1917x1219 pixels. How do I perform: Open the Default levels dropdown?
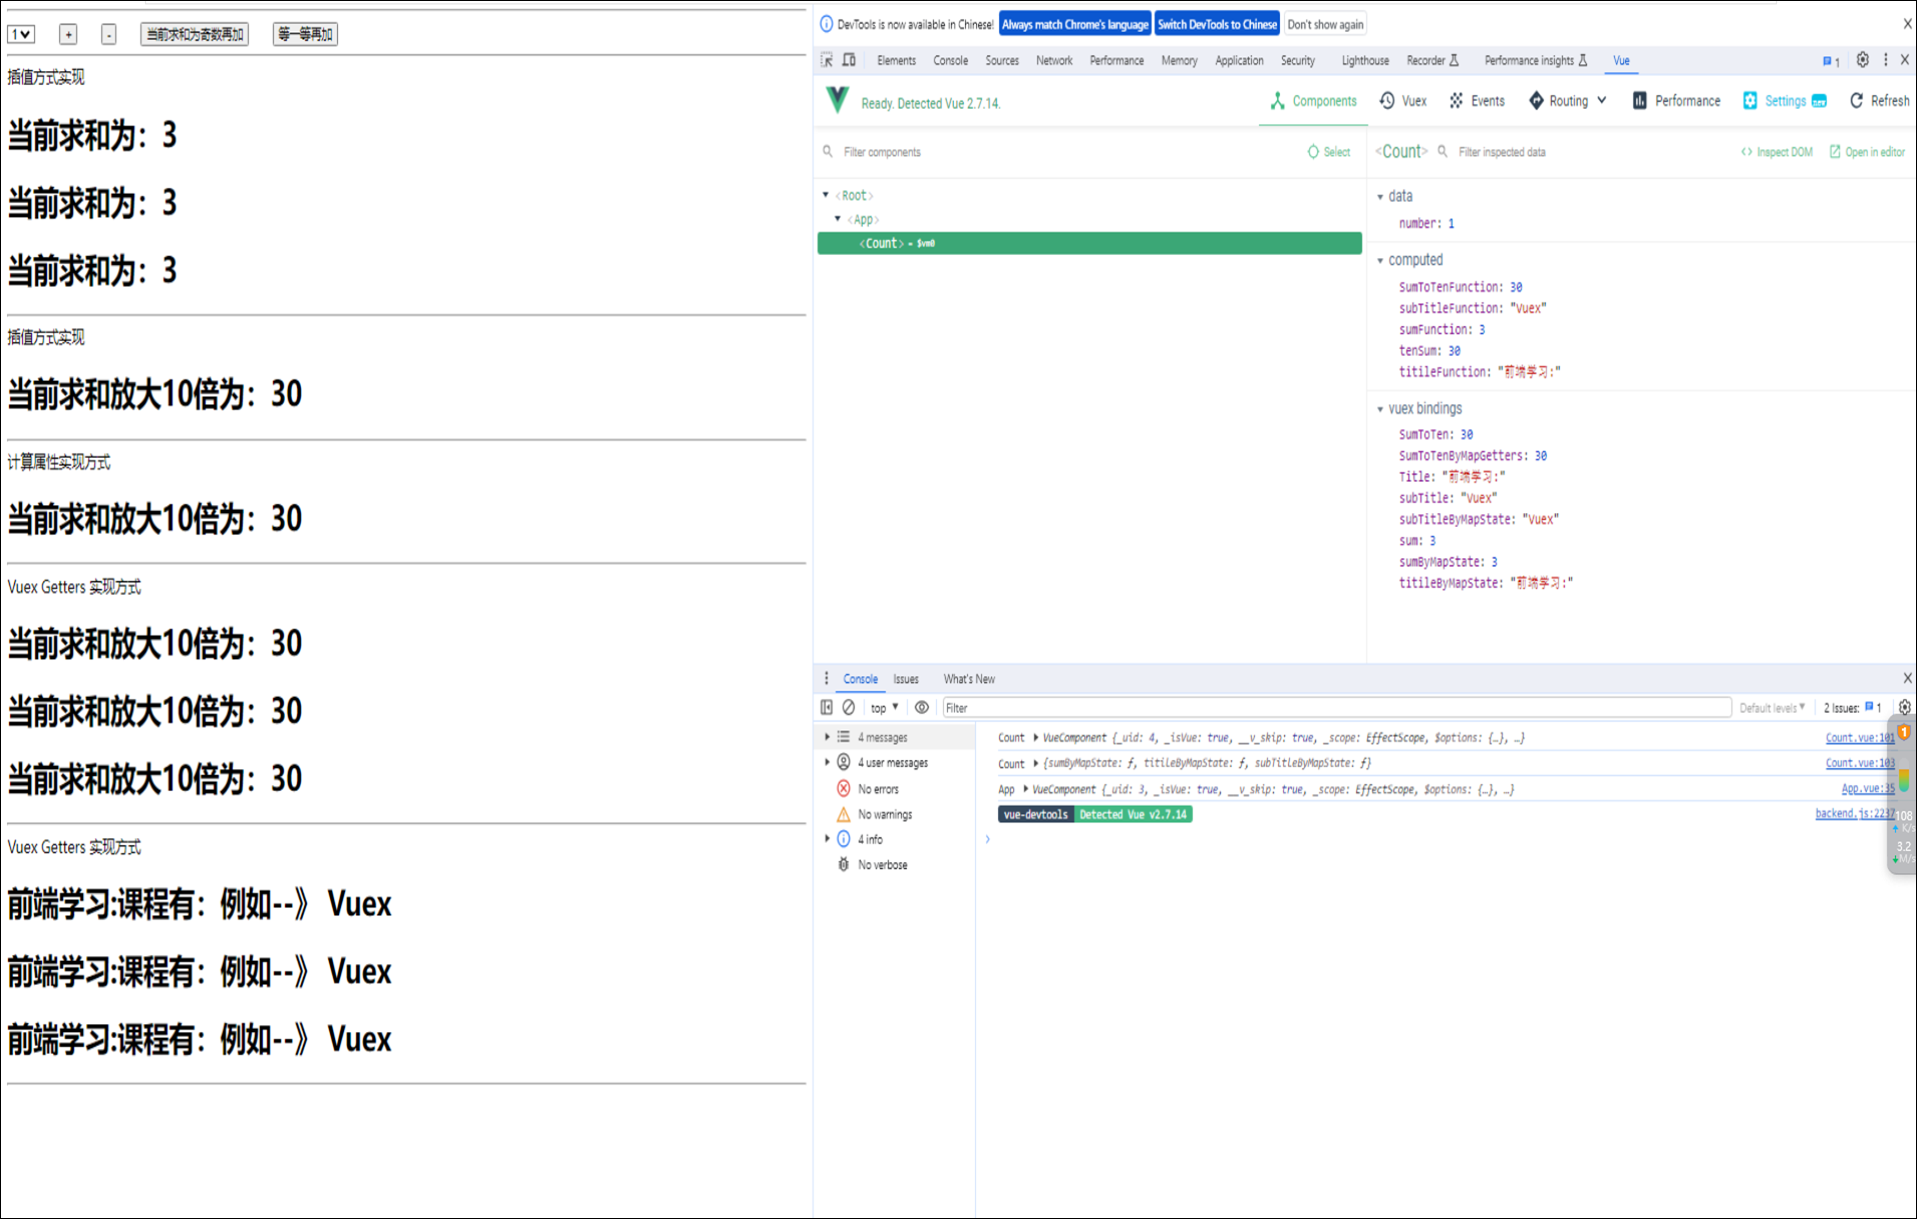coord(1772,707)
